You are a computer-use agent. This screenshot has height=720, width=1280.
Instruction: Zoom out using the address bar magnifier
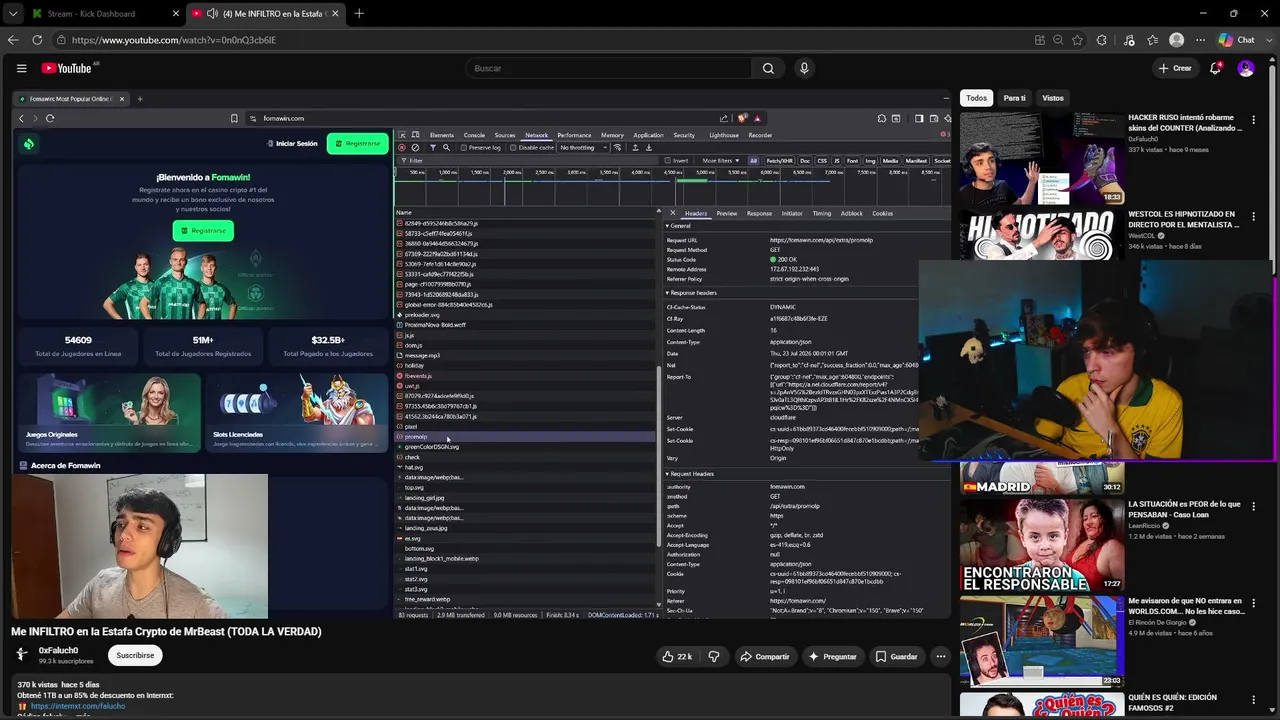[1058, 40]
